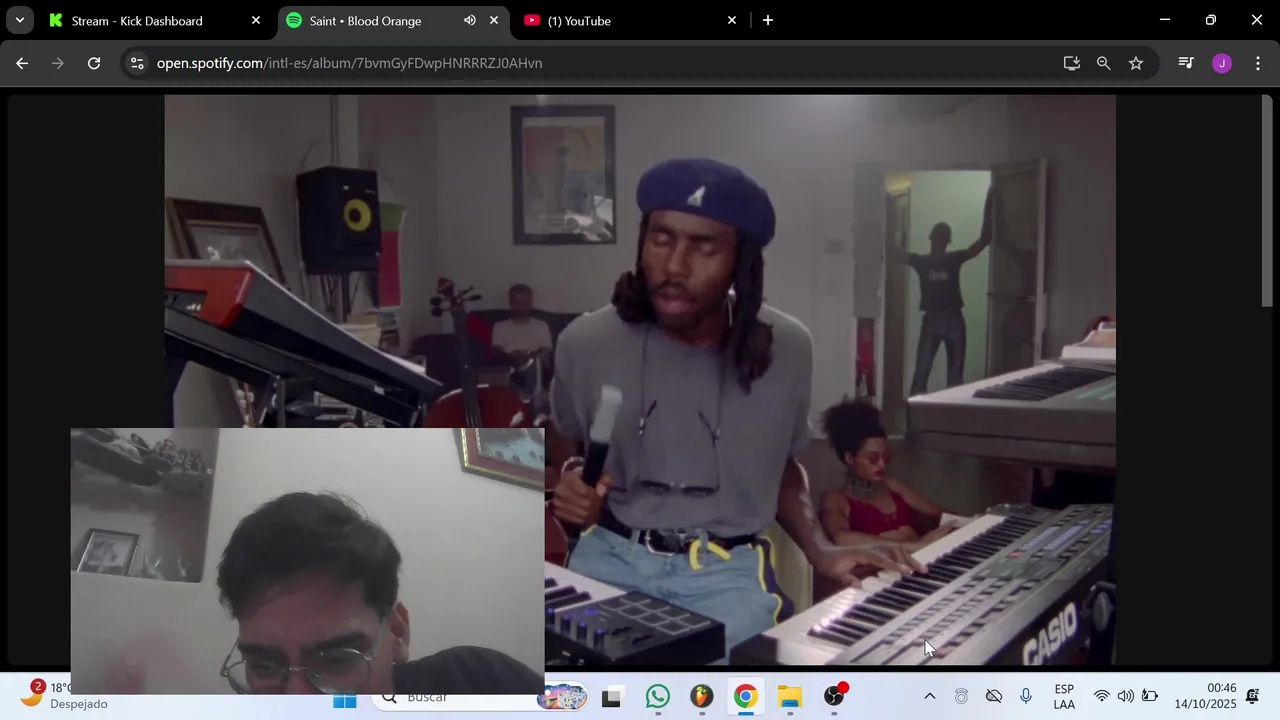Open the Windows Start menu

tap(345, 697)
